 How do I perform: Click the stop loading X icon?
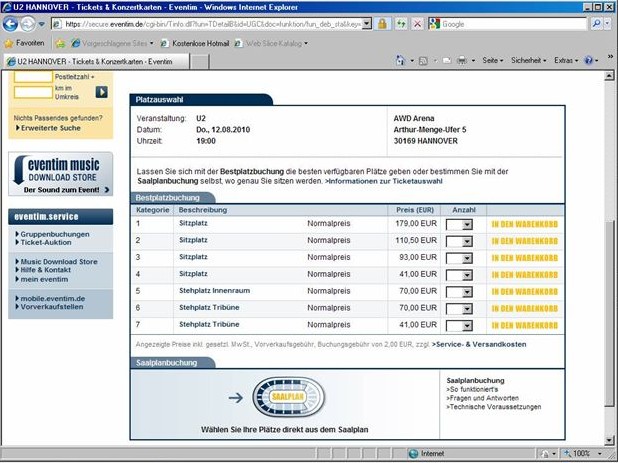417,23
